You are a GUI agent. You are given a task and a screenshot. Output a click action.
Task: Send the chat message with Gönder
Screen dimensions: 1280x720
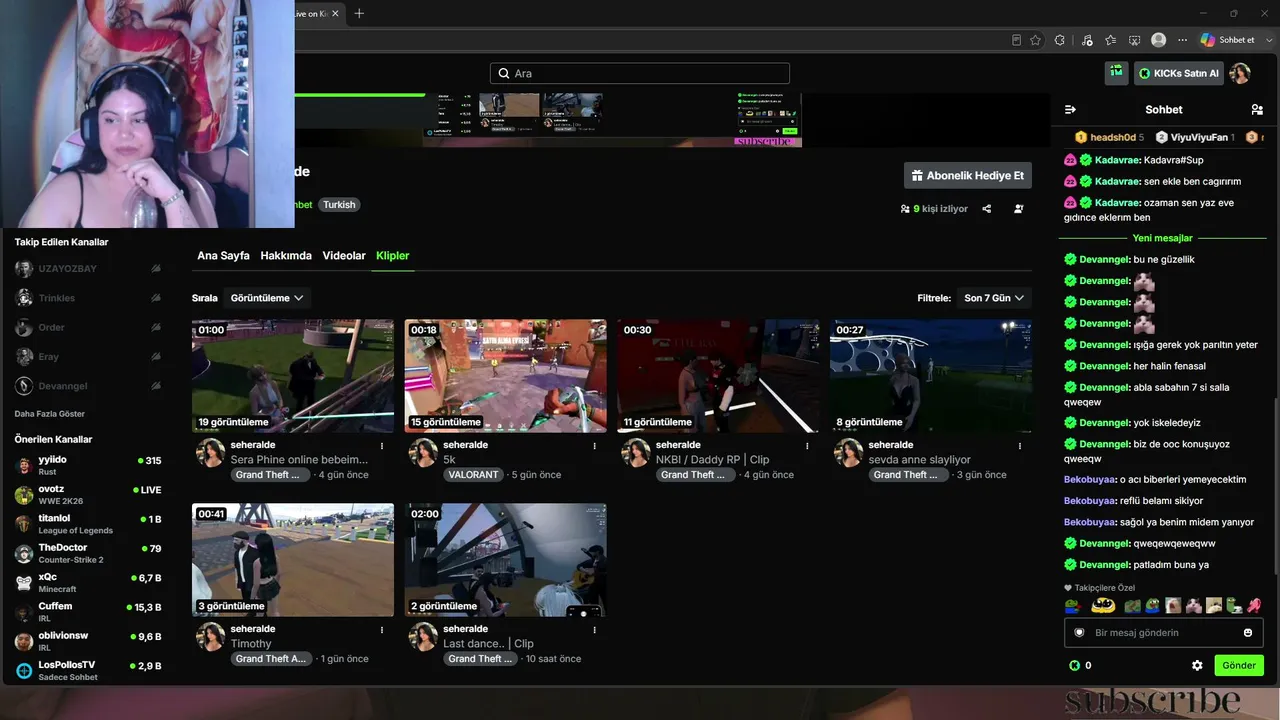tap(1239, 665)
